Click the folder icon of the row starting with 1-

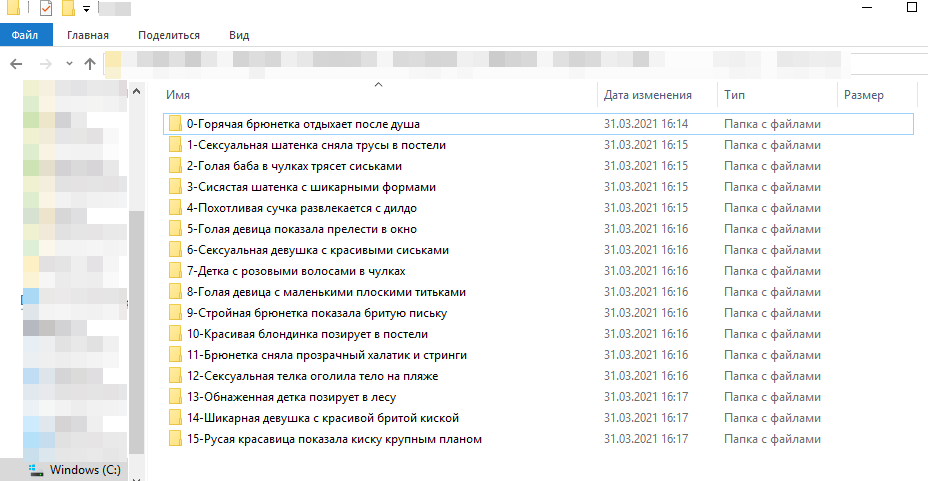(175, 145)
